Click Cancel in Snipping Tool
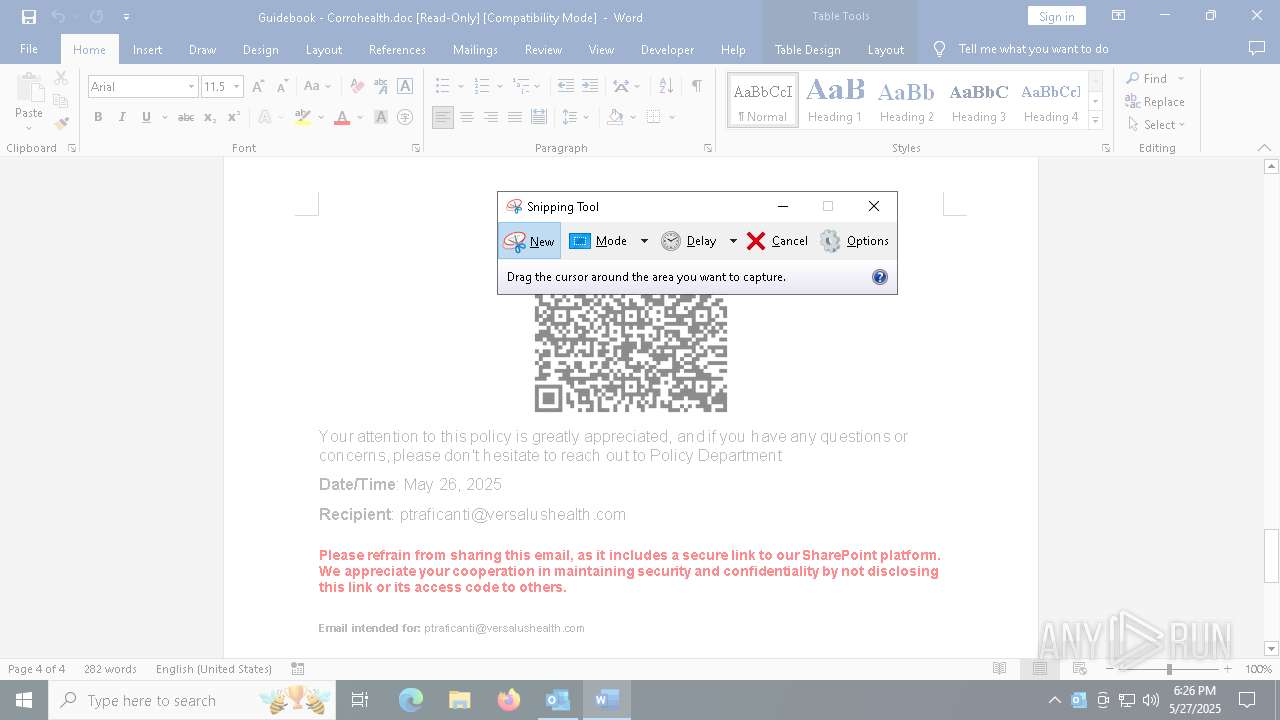Viewport: 1280px width, 720px height. click(777, 241)
